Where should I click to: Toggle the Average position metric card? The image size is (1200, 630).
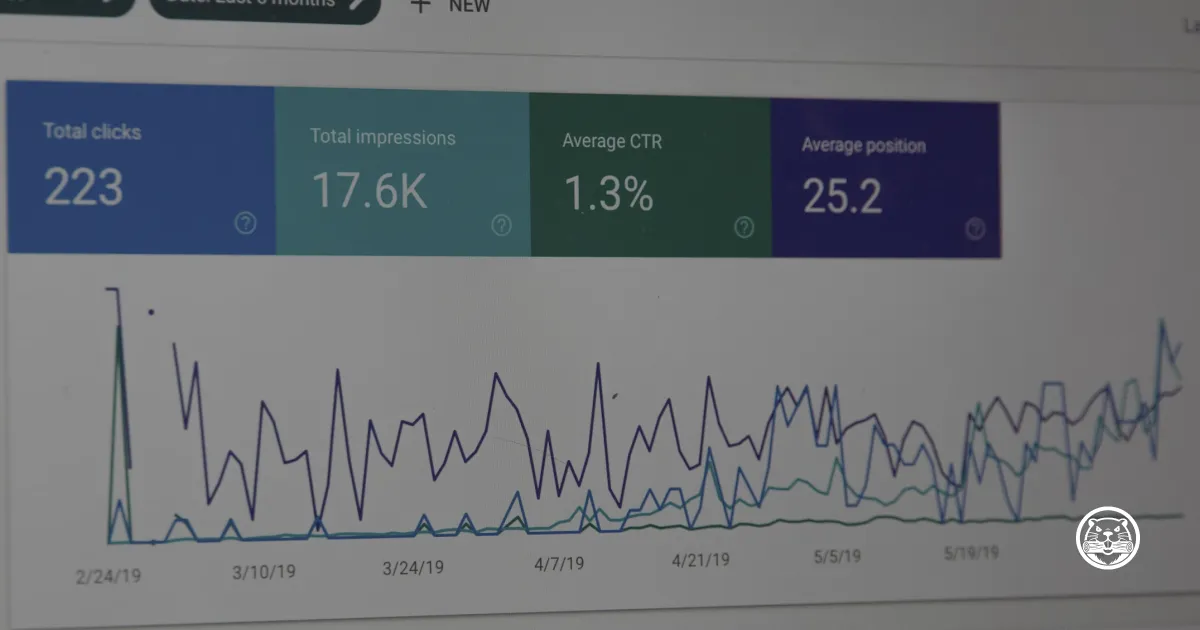[x=885, y=178]
